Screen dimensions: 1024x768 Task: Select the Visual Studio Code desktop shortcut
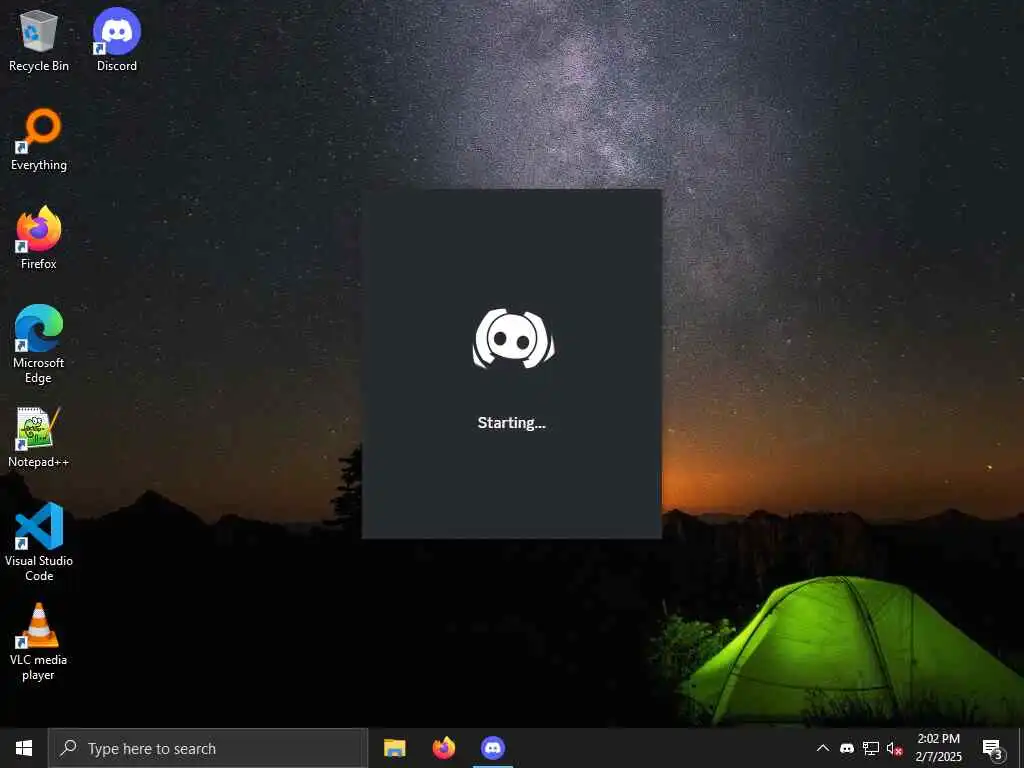39,542
